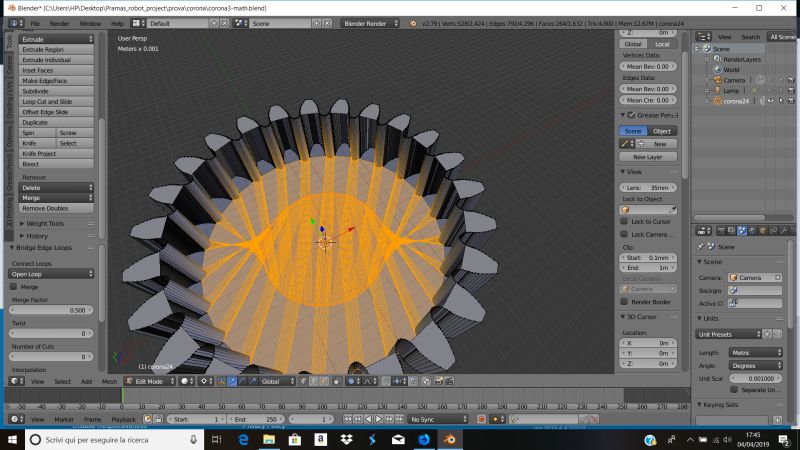Open Mesh menu in 3D view header
The width and height of the screenshot is (800, 450).
point(109,381)
